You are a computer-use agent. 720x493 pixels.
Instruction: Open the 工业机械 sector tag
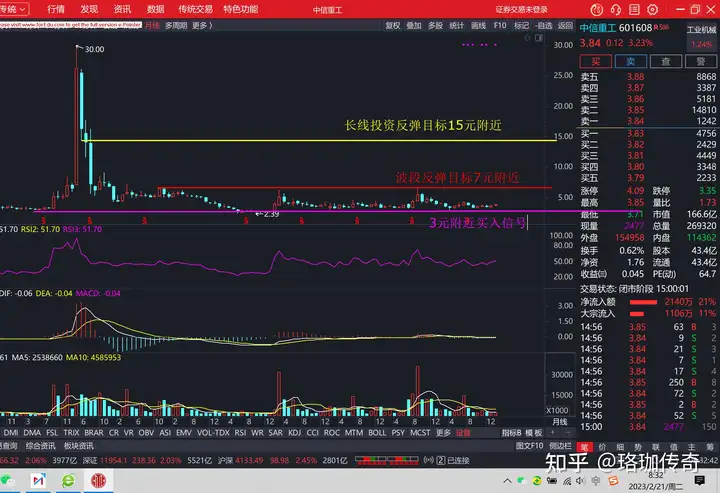tap(701, 30)
